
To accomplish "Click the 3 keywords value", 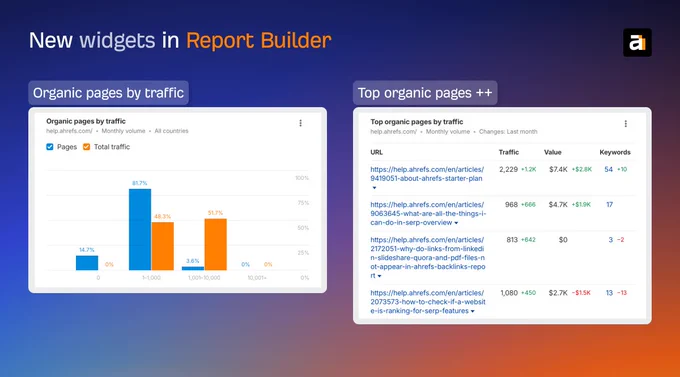I will pyautogui.click(x=611, y=240).
